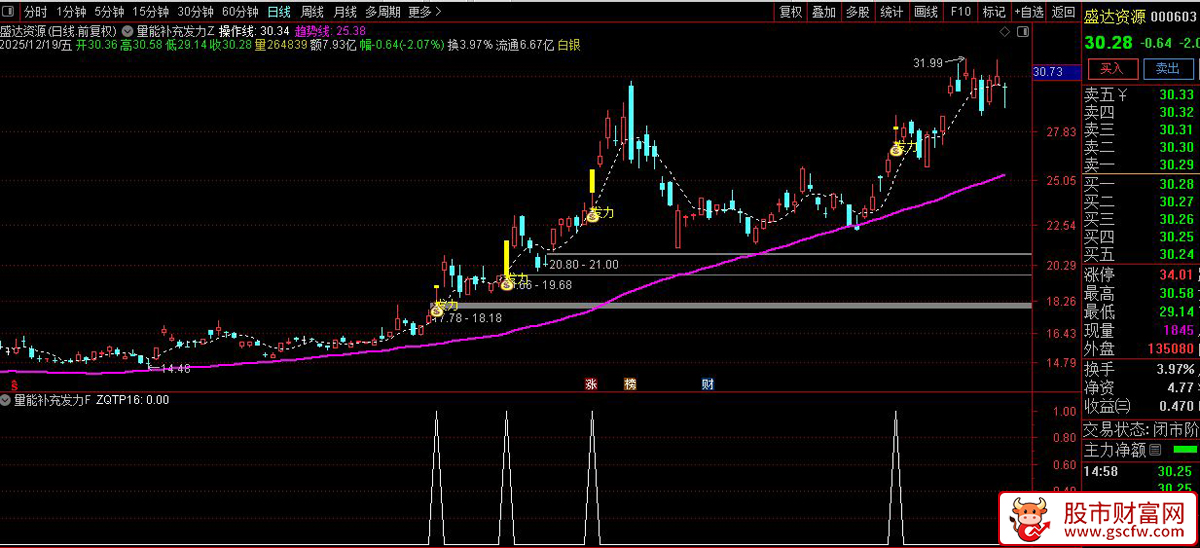Screen dimensions: 1200x548
Task: Select the 月线 monthly chart tab
Action: pos(345,12)
